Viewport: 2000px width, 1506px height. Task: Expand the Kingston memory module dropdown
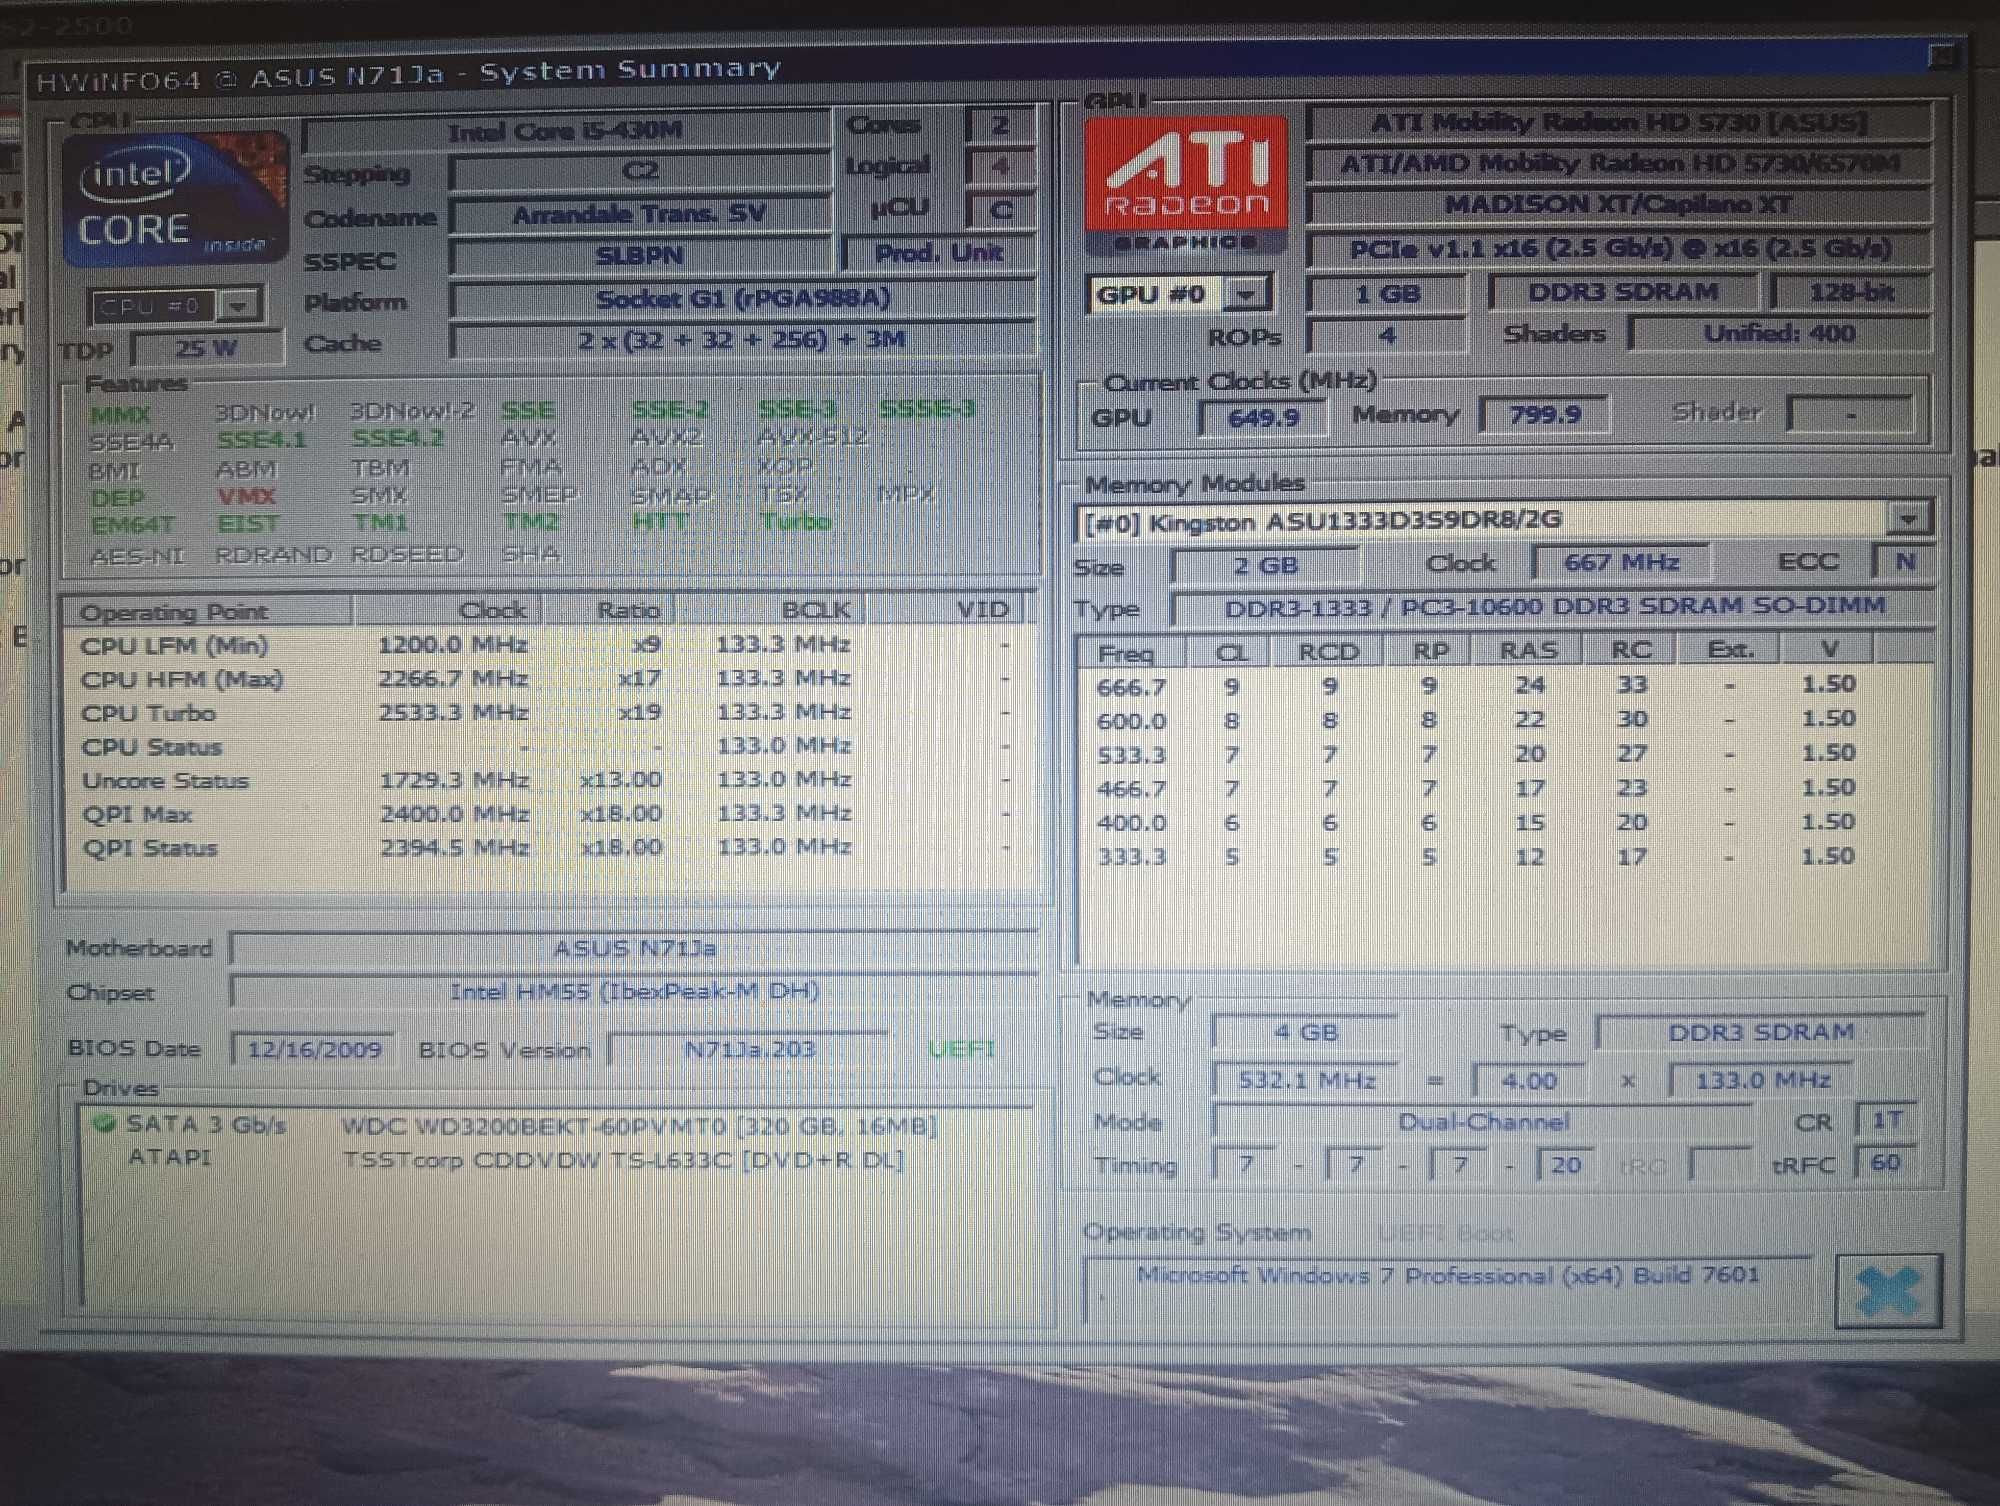1908,518
